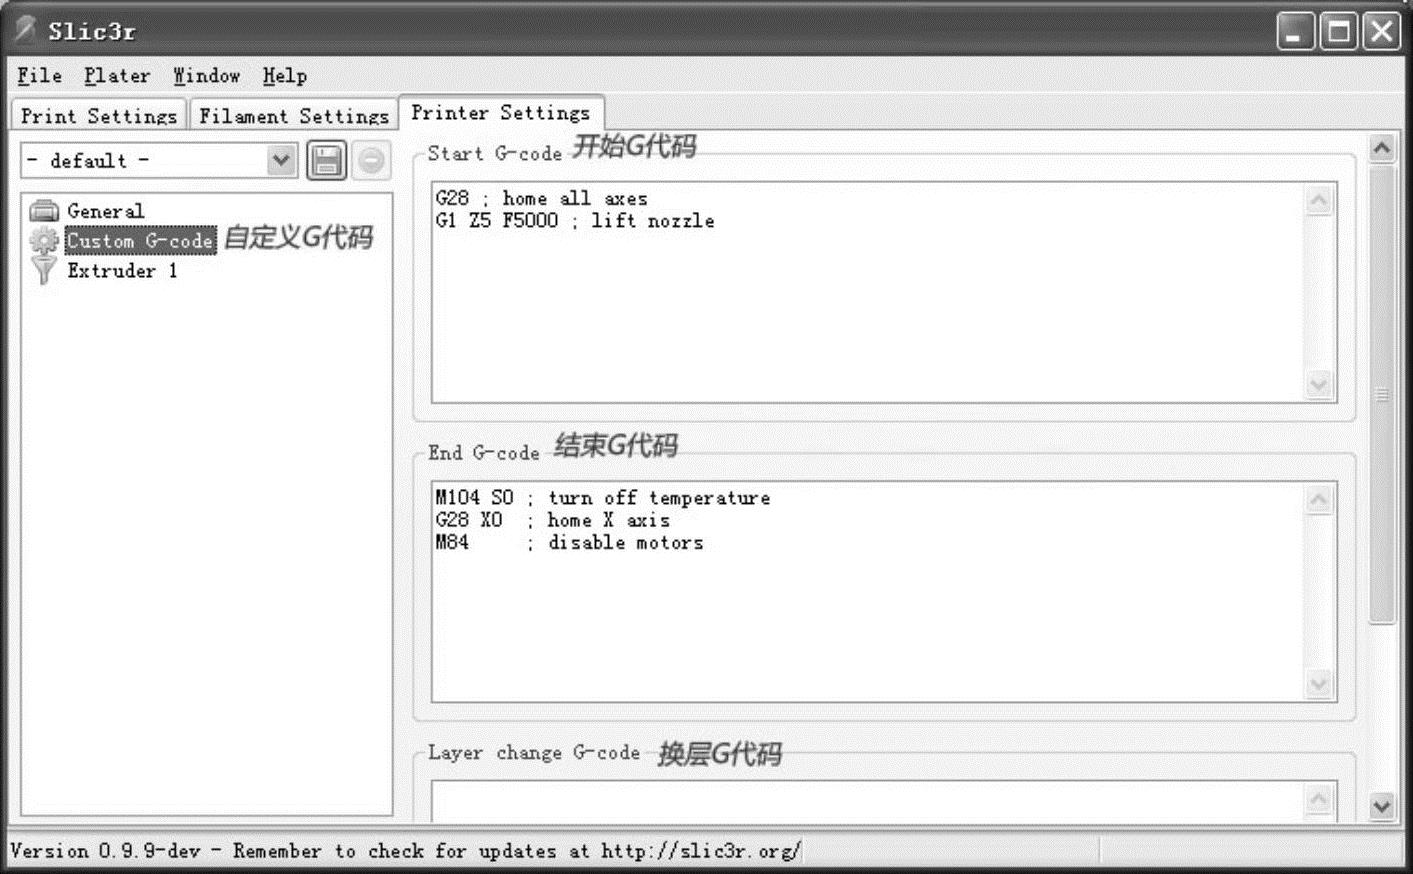Click the 'G1 Z5 F5000 ; lift nozzle' line
The image size is (1413, 874).
(575, 220)
